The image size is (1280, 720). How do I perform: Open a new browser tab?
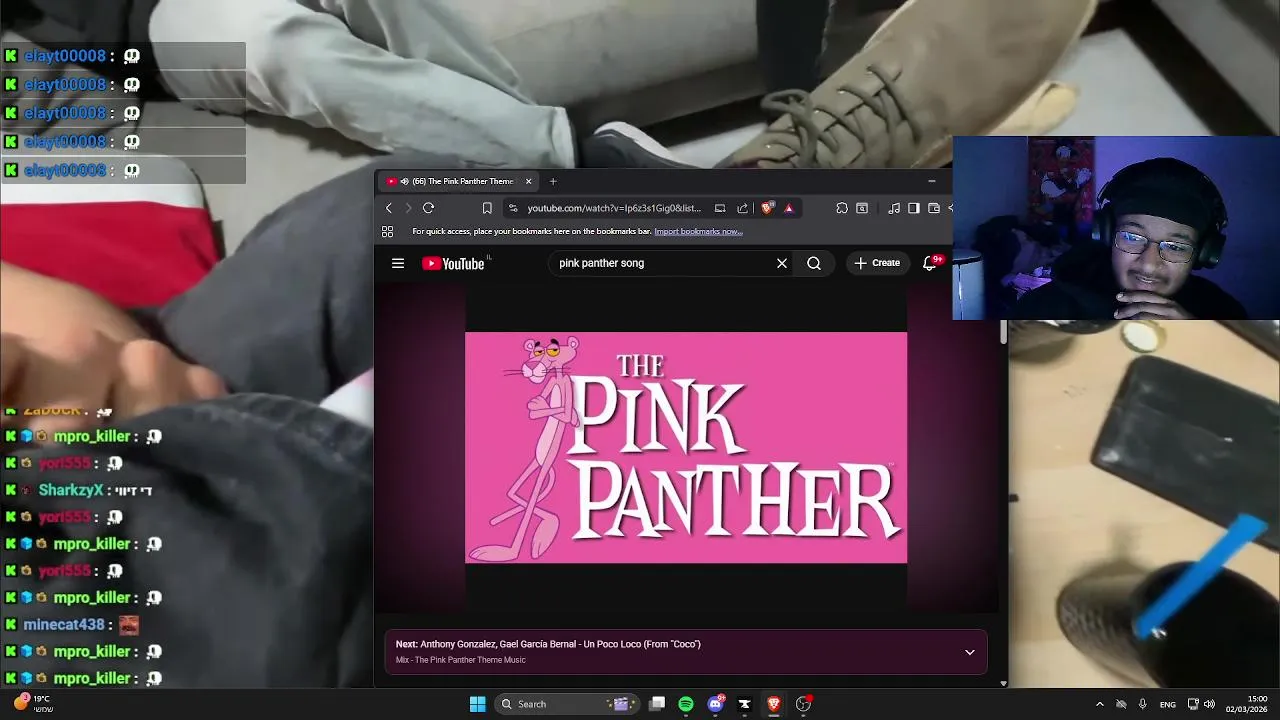(553, 181)
